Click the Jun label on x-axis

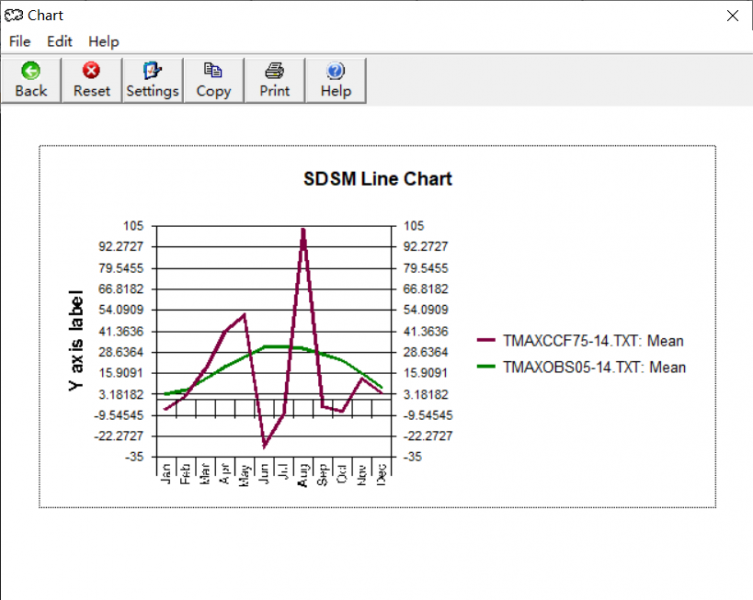[x=264, y=472]
